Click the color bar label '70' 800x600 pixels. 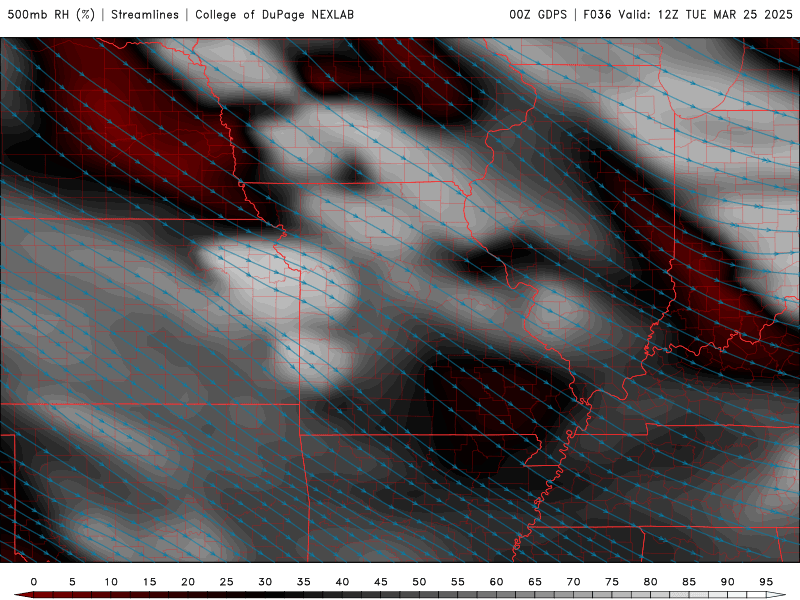(573, 582)
